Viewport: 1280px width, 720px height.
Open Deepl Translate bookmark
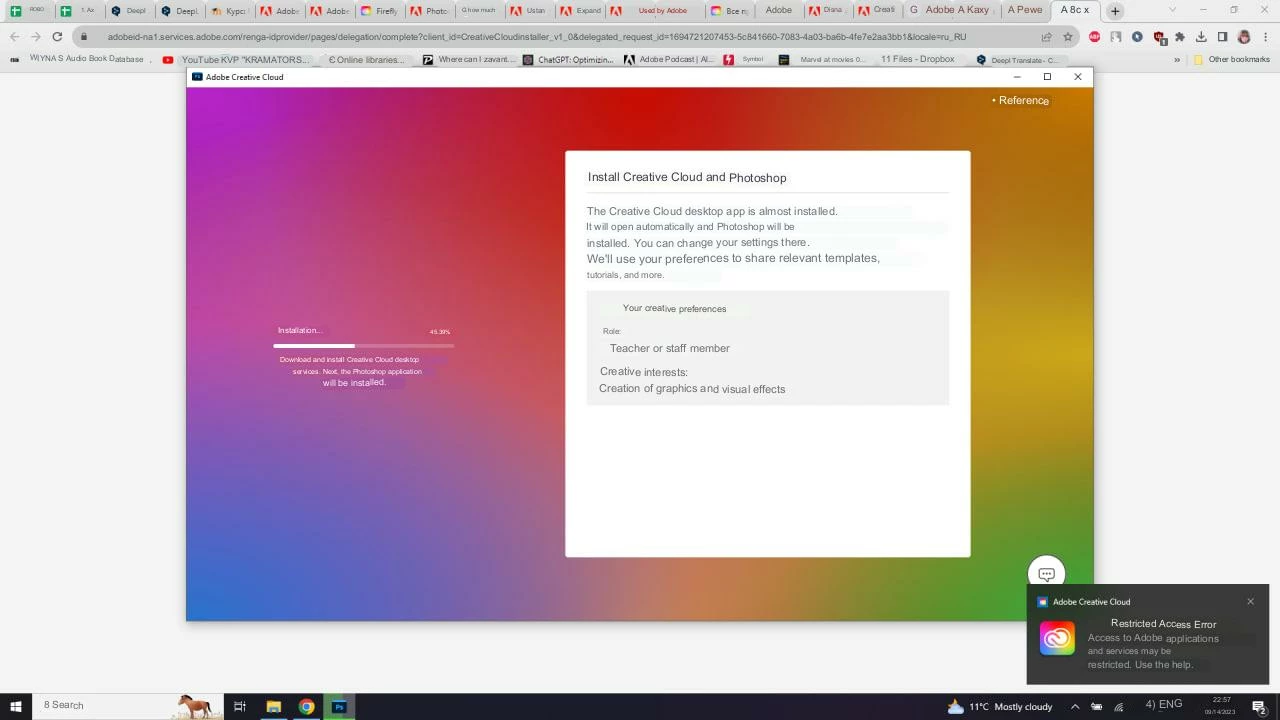1016,59
